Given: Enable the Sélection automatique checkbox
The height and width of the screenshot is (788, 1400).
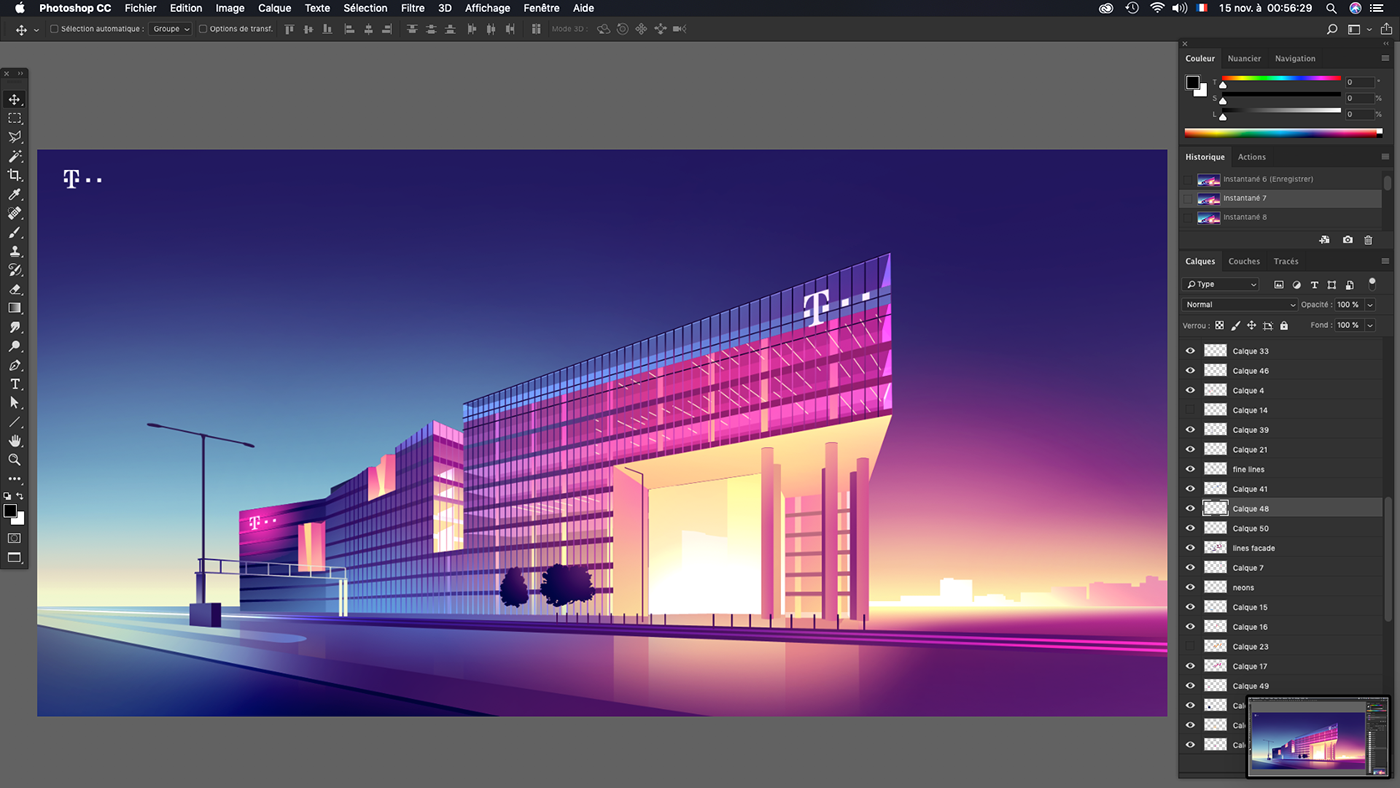Looking at the screenshot, I should pyautogui.click(x=54, y=29).
